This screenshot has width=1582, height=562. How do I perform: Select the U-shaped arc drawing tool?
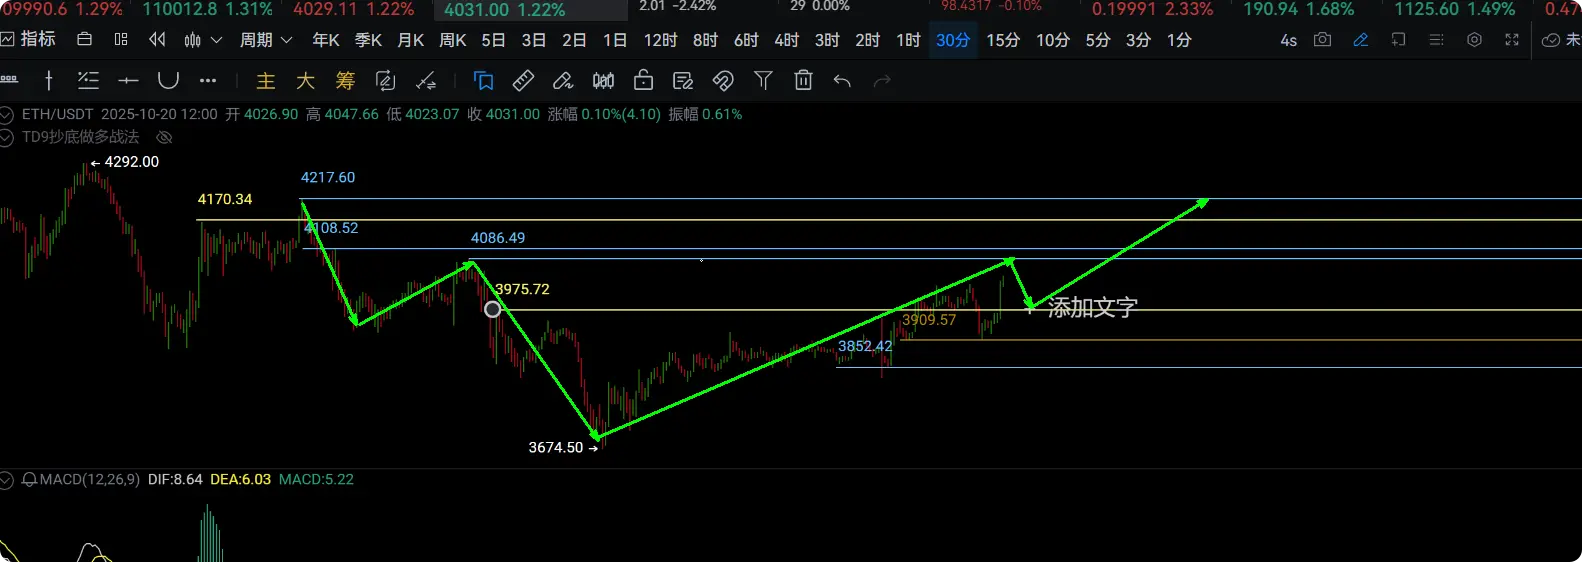[x=168, y=80]
